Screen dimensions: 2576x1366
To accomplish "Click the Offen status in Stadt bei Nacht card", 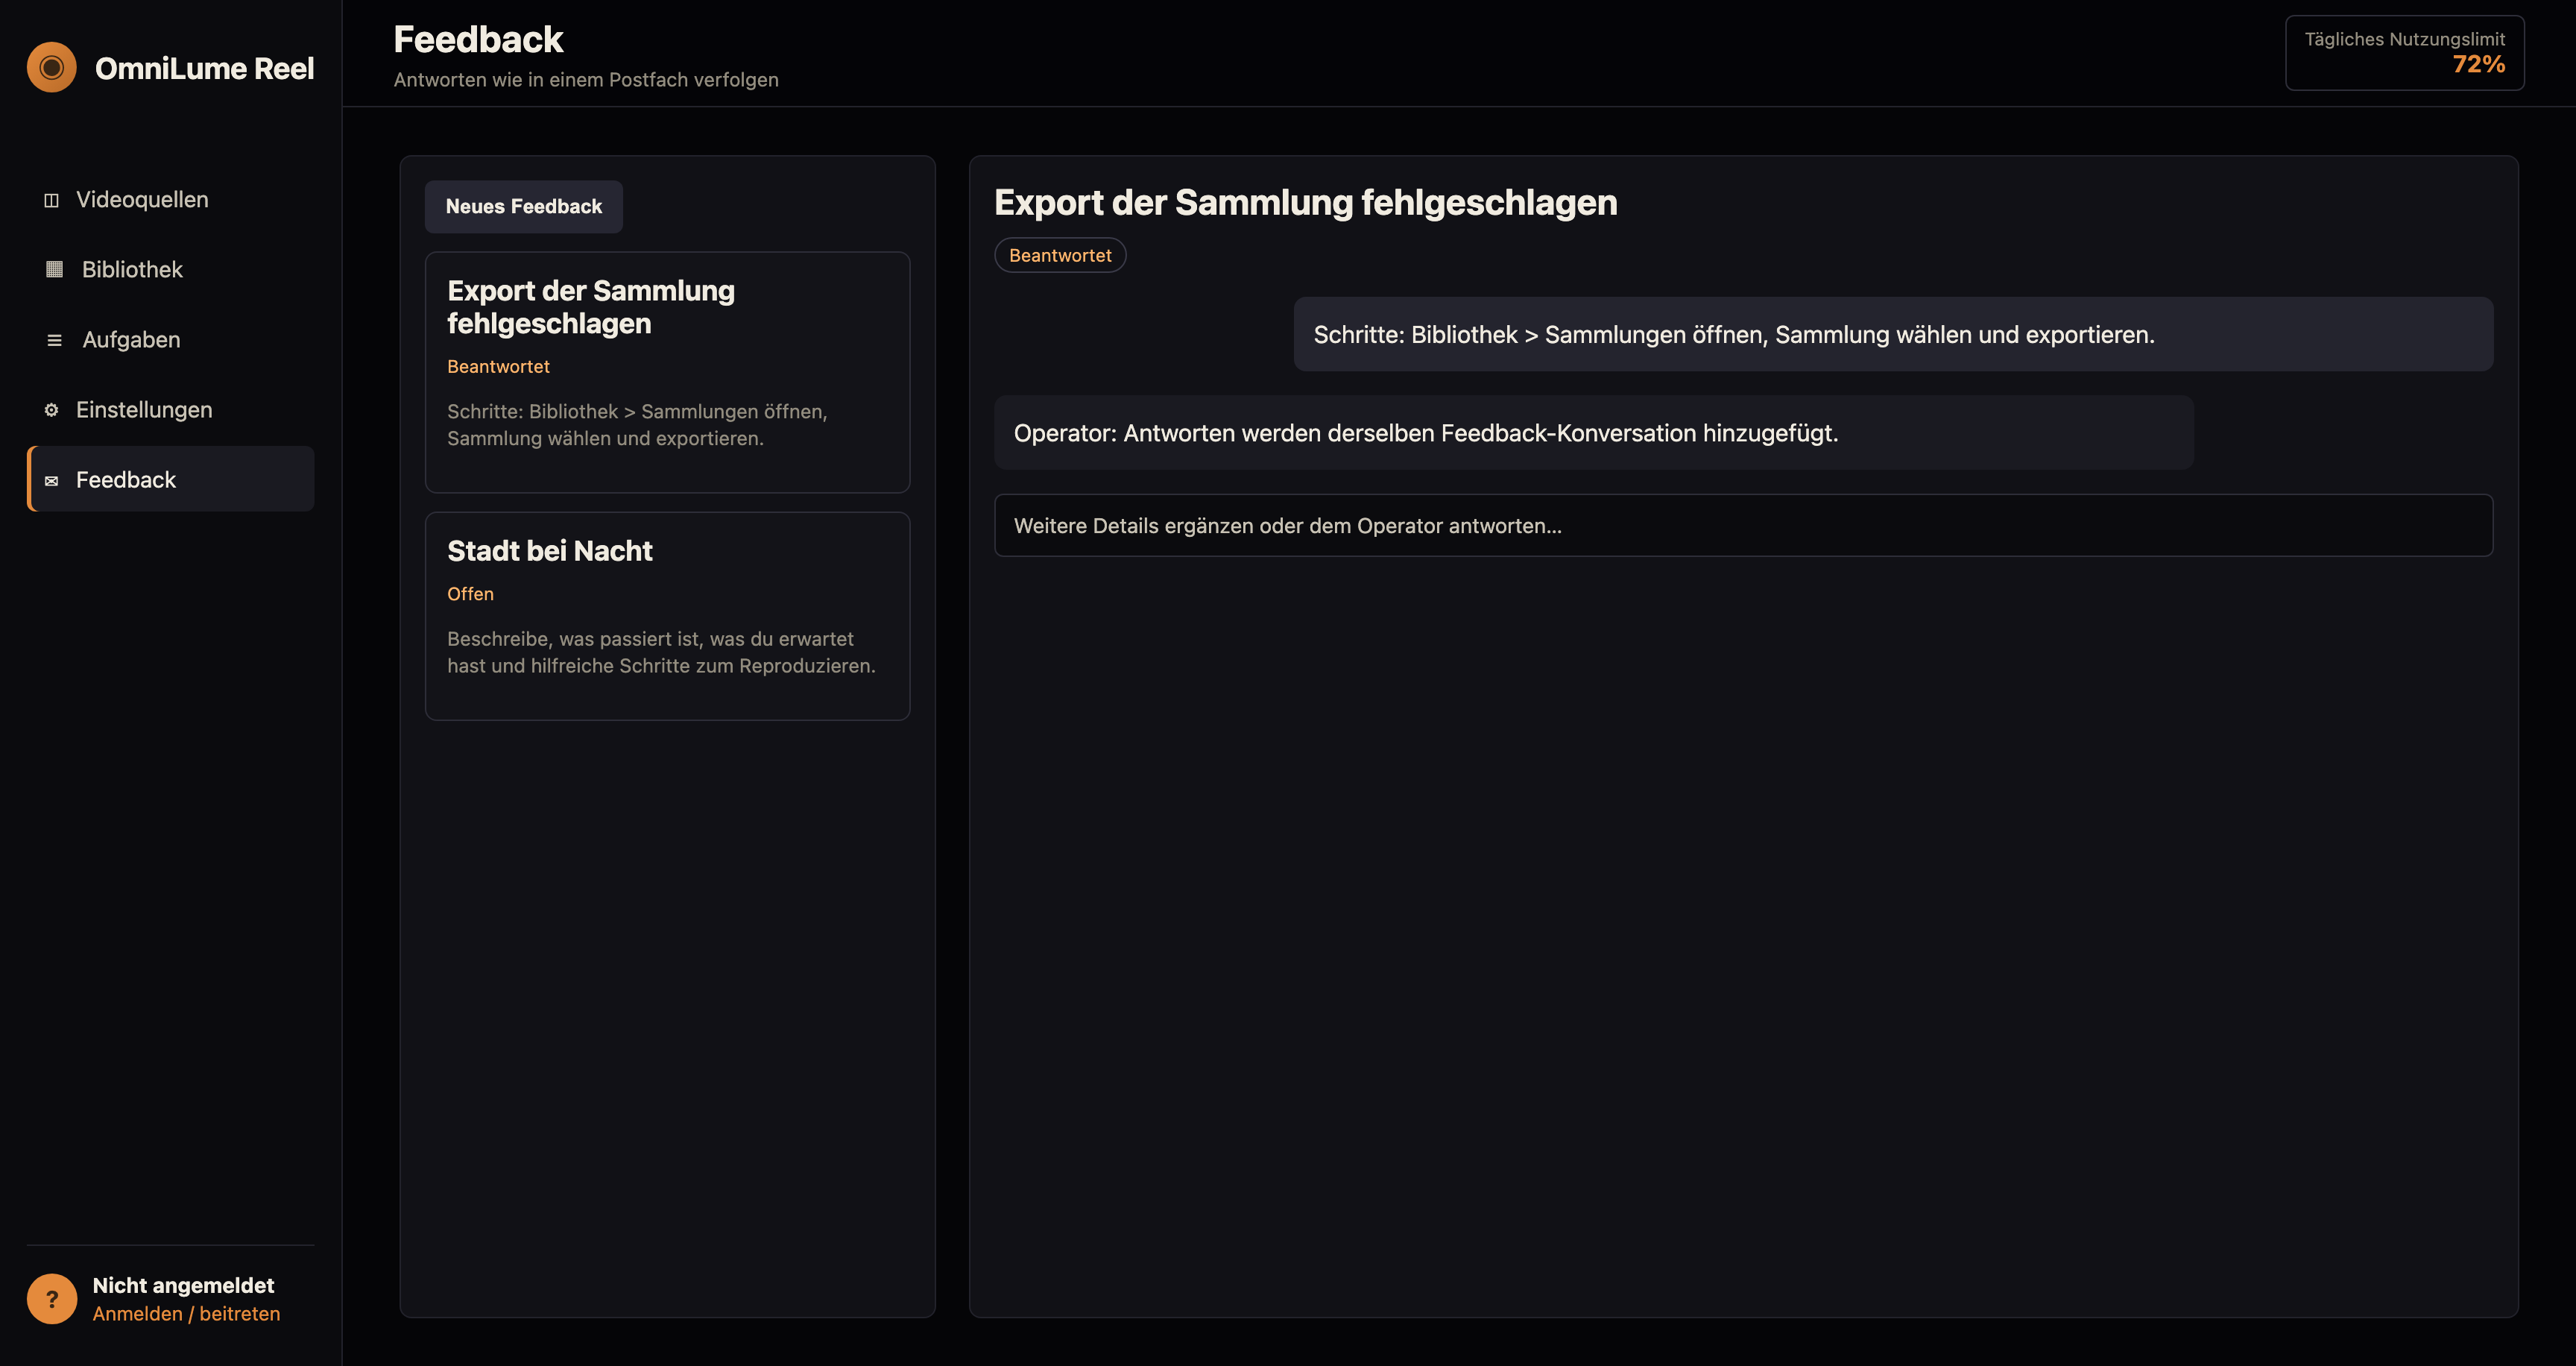I will pyautogui.click(x=470, y=594).
